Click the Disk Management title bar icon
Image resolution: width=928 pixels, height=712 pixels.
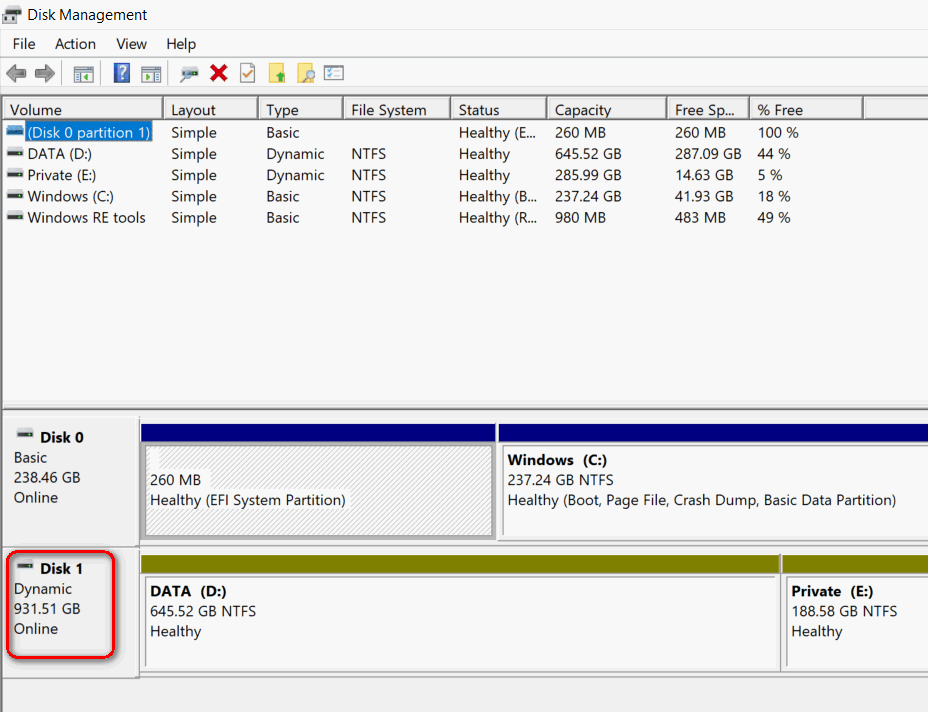pyautogui.click(x=12, y=15)
